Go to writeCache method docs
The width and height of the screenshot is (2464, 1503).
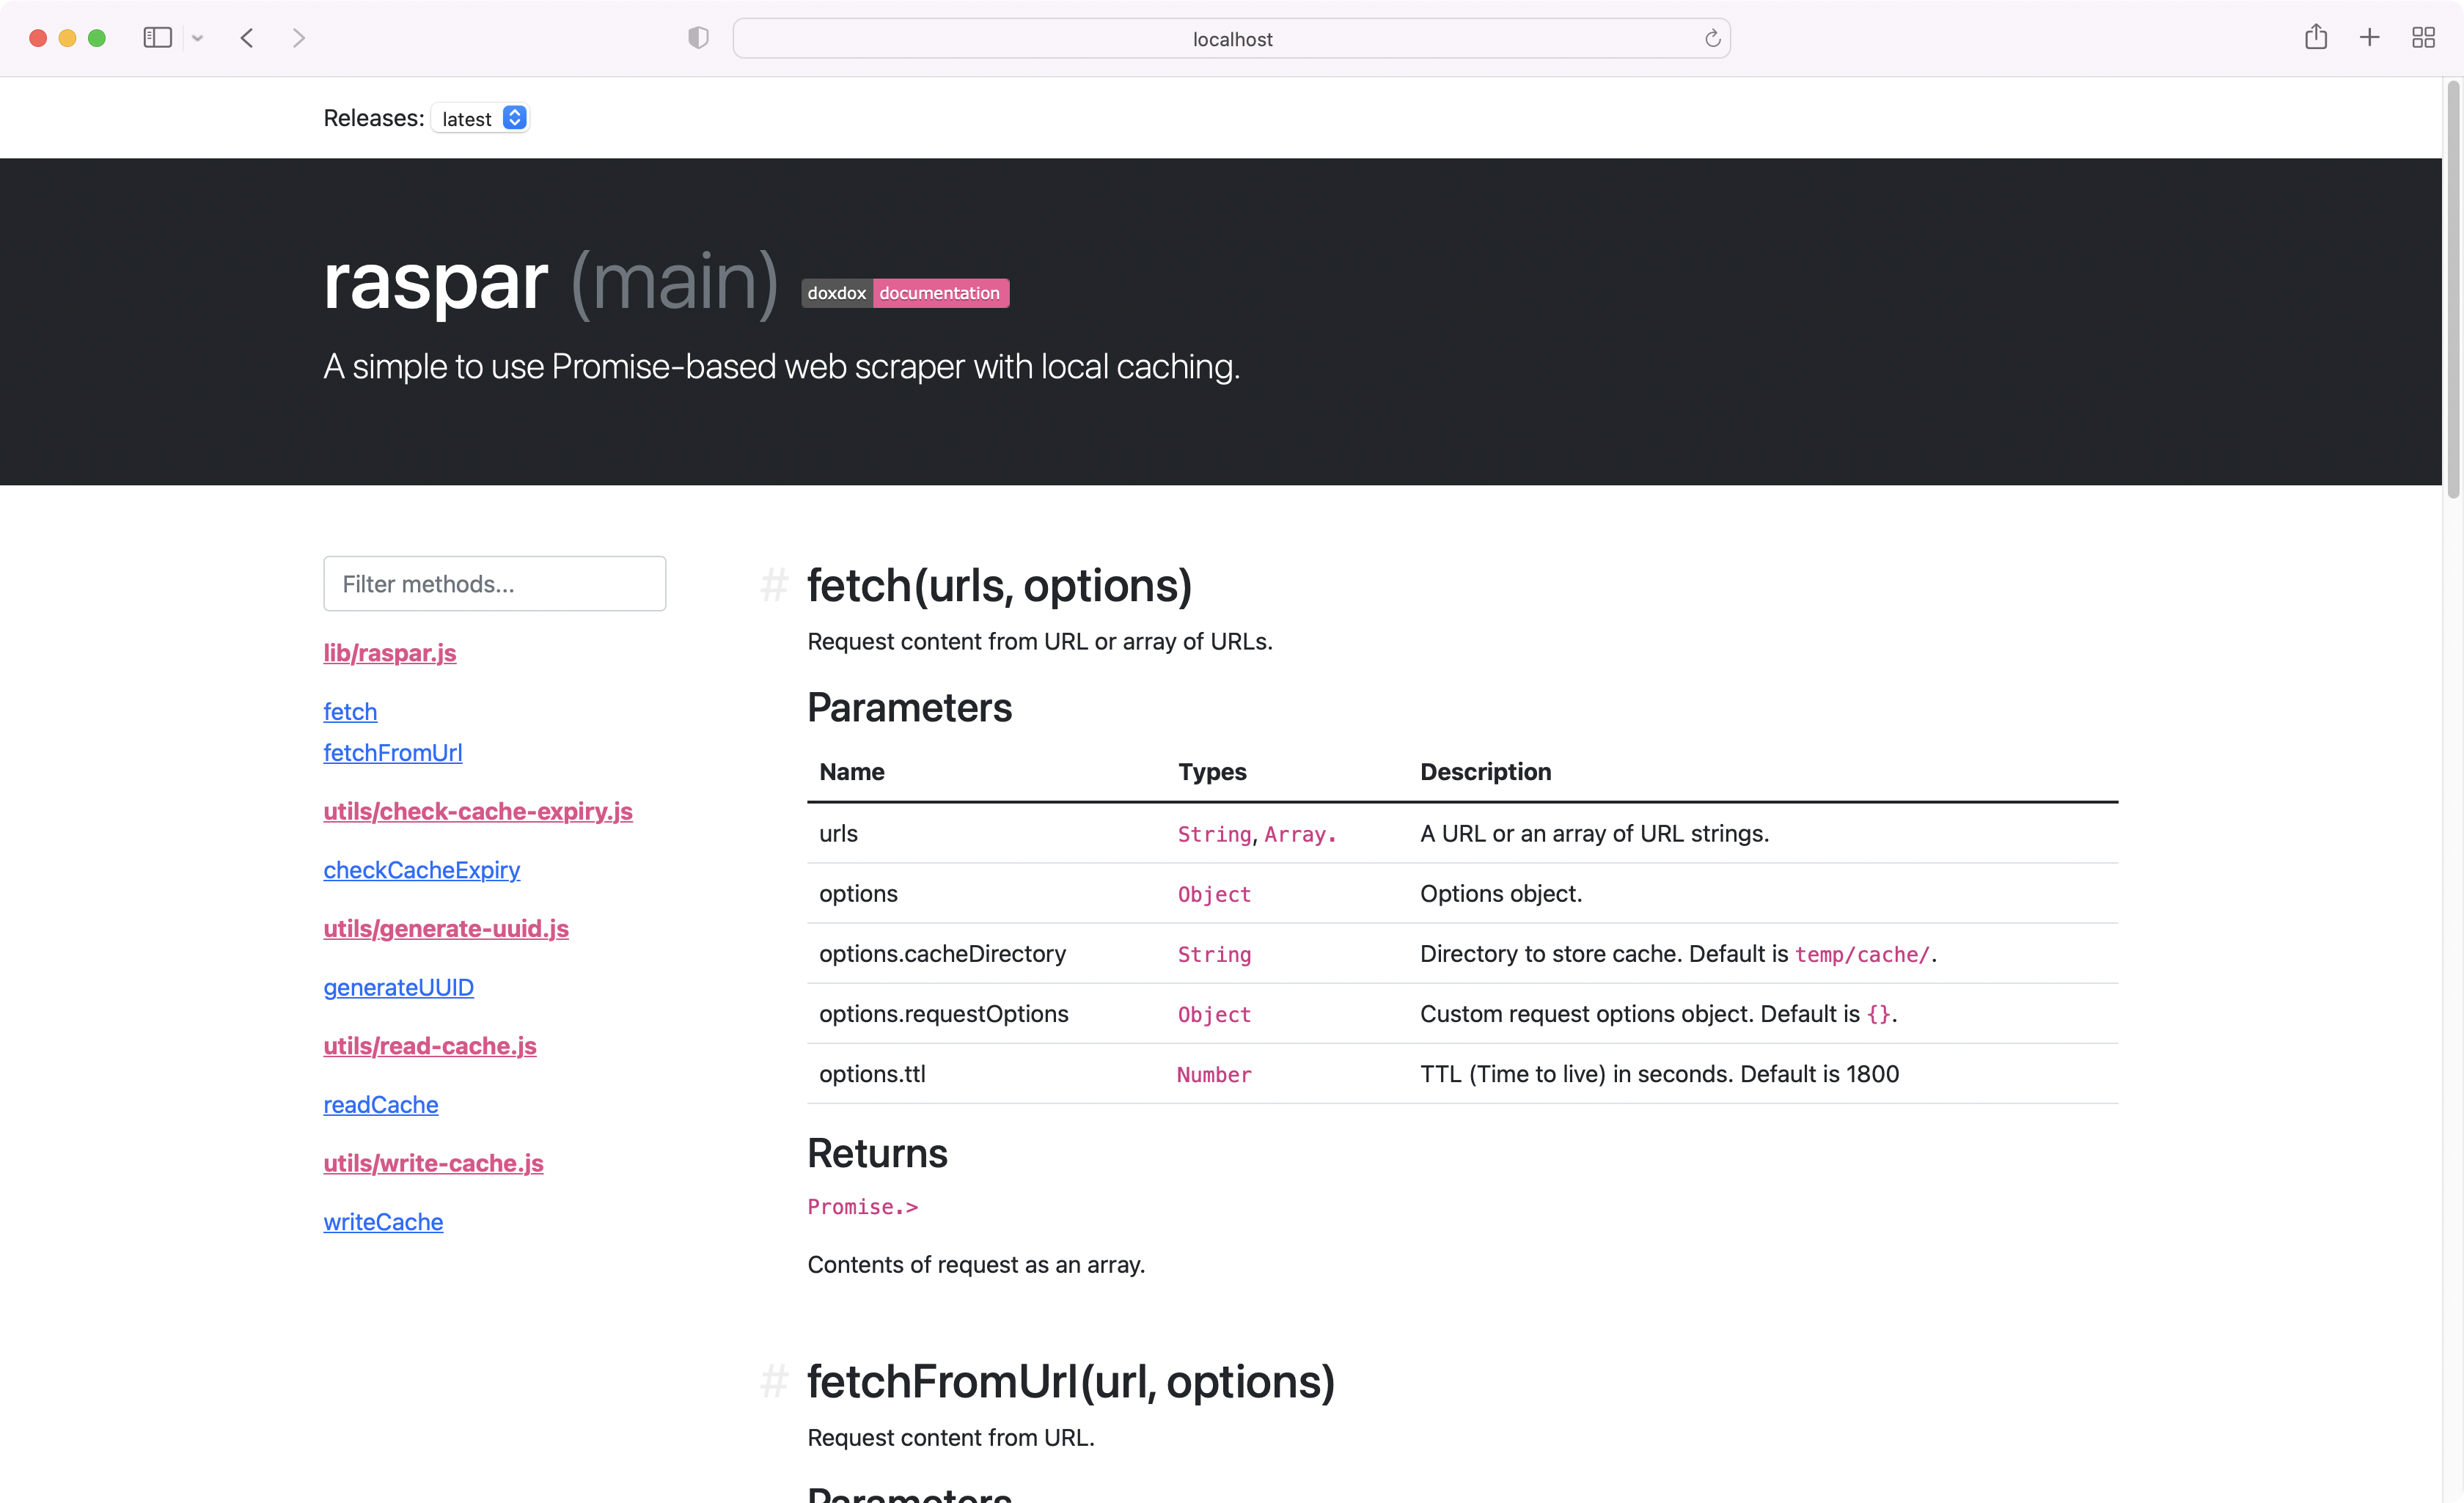point(383,1221)
